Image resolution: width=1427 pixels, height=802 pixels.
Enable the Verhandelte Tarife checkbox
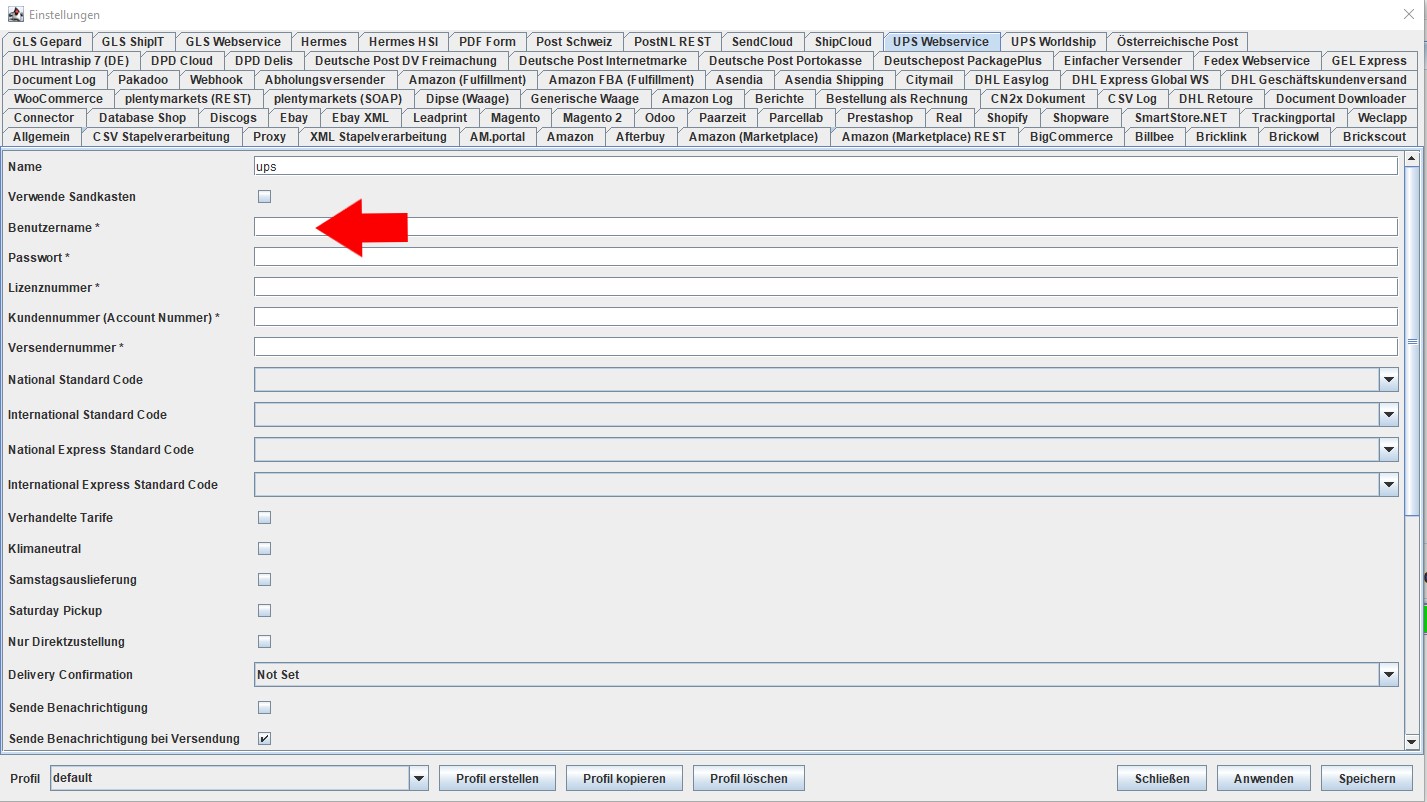click(264, 518)
